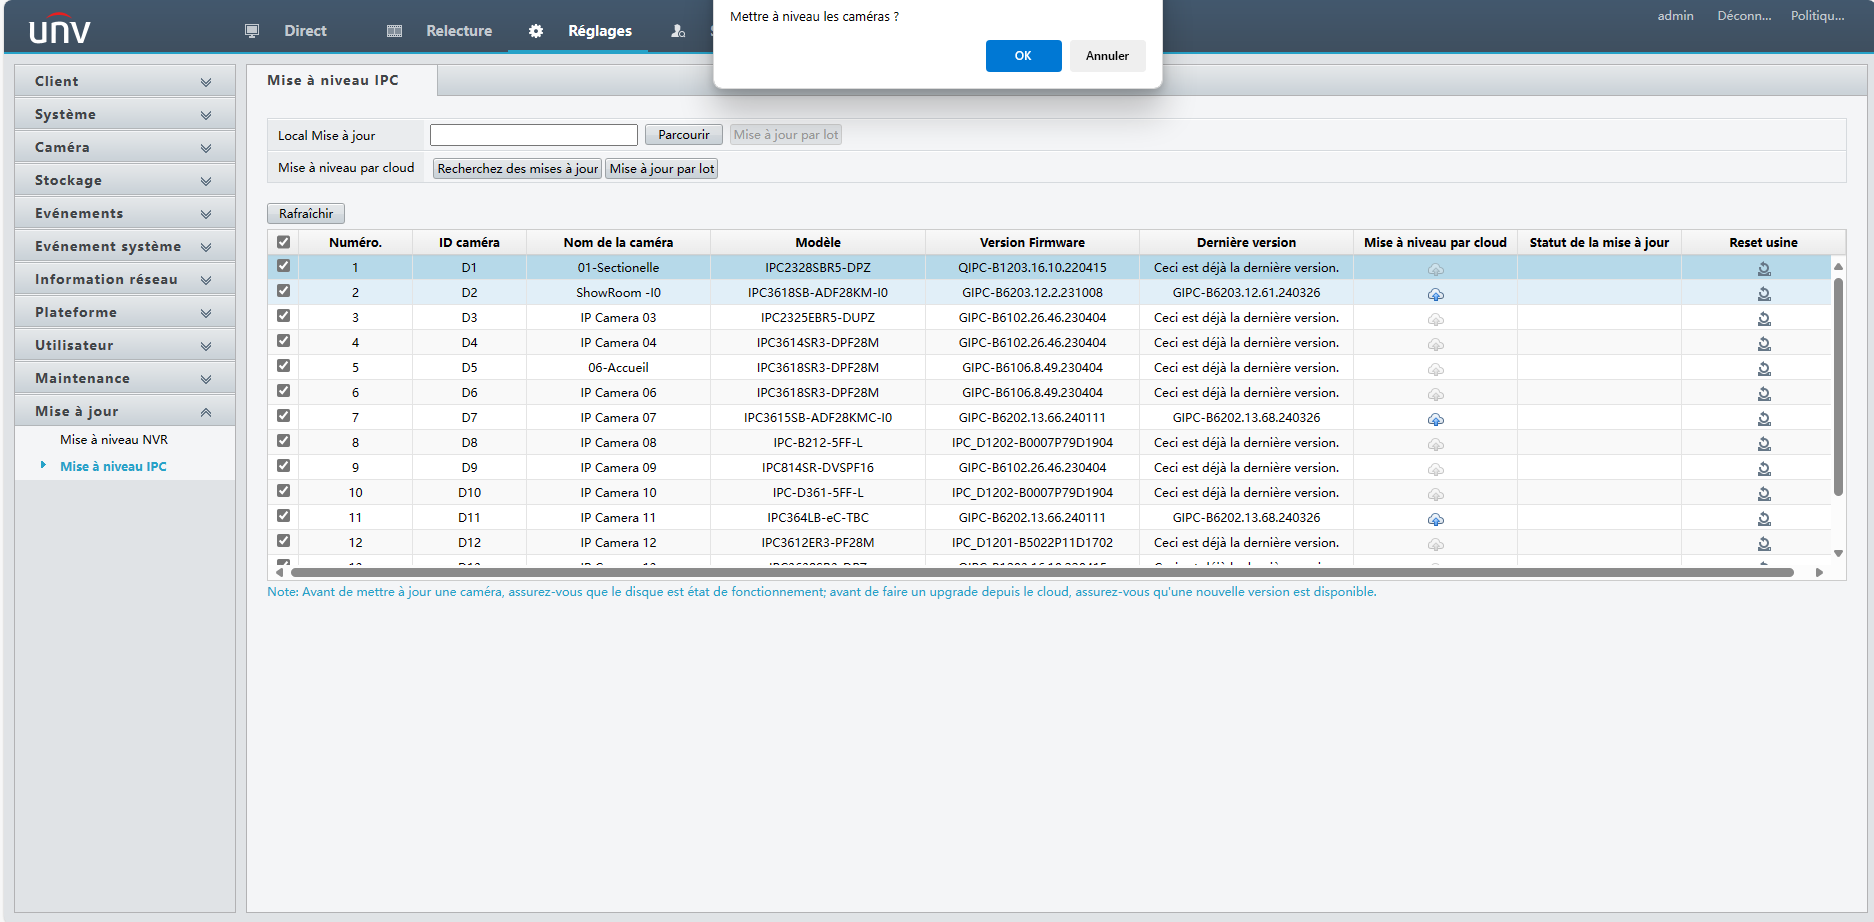Uncheck the checkbox for IP Camera 03
Screen dimensions: 1874x922
[x=284, y=316]
